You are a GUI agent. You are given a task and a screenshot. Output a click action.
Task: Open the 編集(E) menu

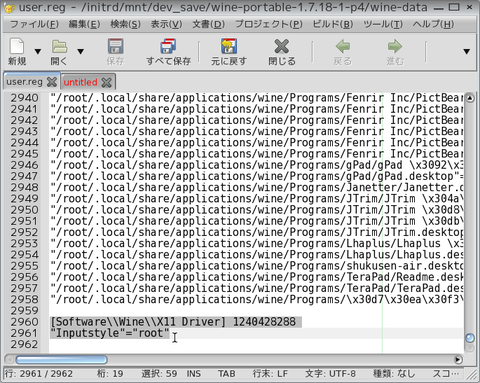(x=84, y=24)
